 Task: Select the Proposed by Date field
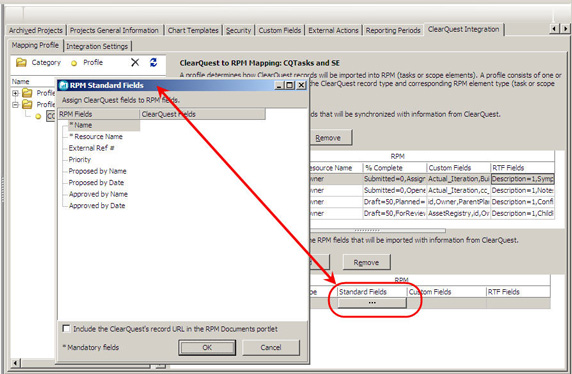(x=96, y=182)
